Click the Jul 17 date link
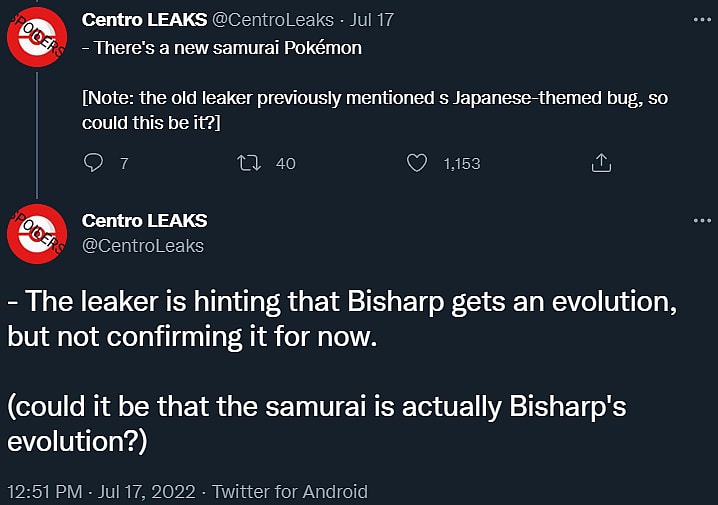 373,19
